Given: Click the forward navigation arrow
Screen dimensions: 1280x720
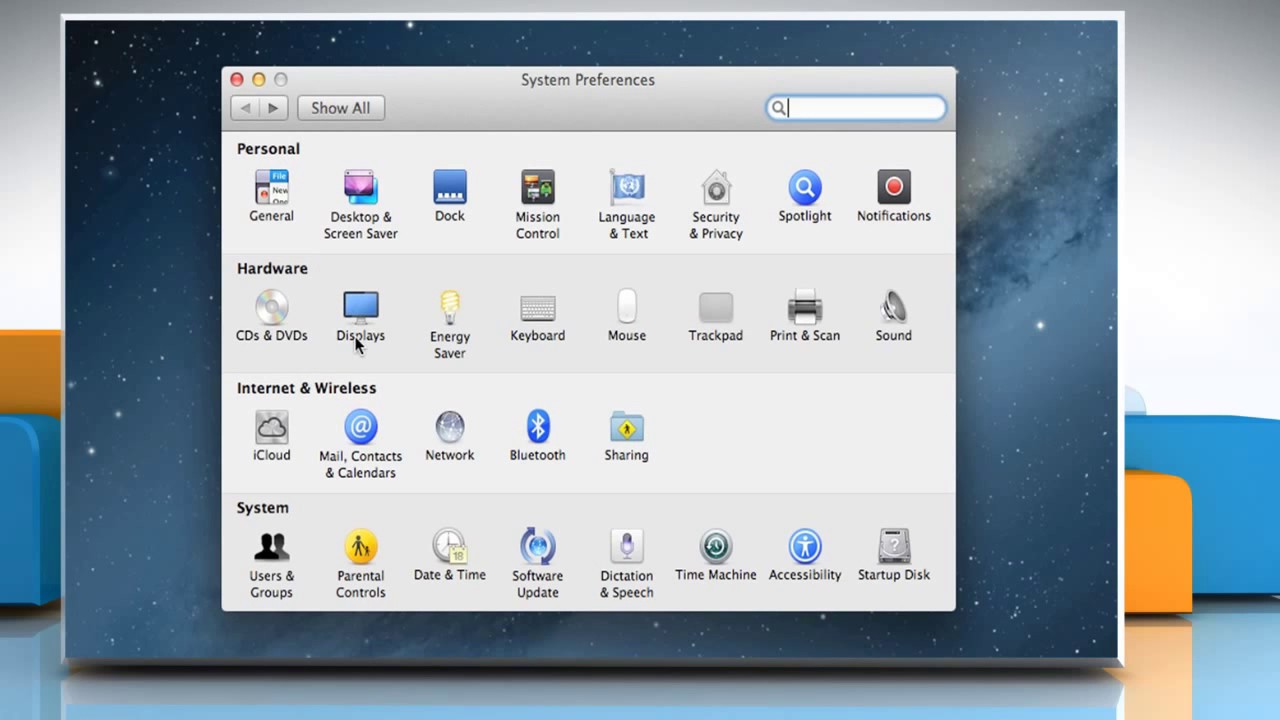Looking at the screenshot, I should 274,108.
